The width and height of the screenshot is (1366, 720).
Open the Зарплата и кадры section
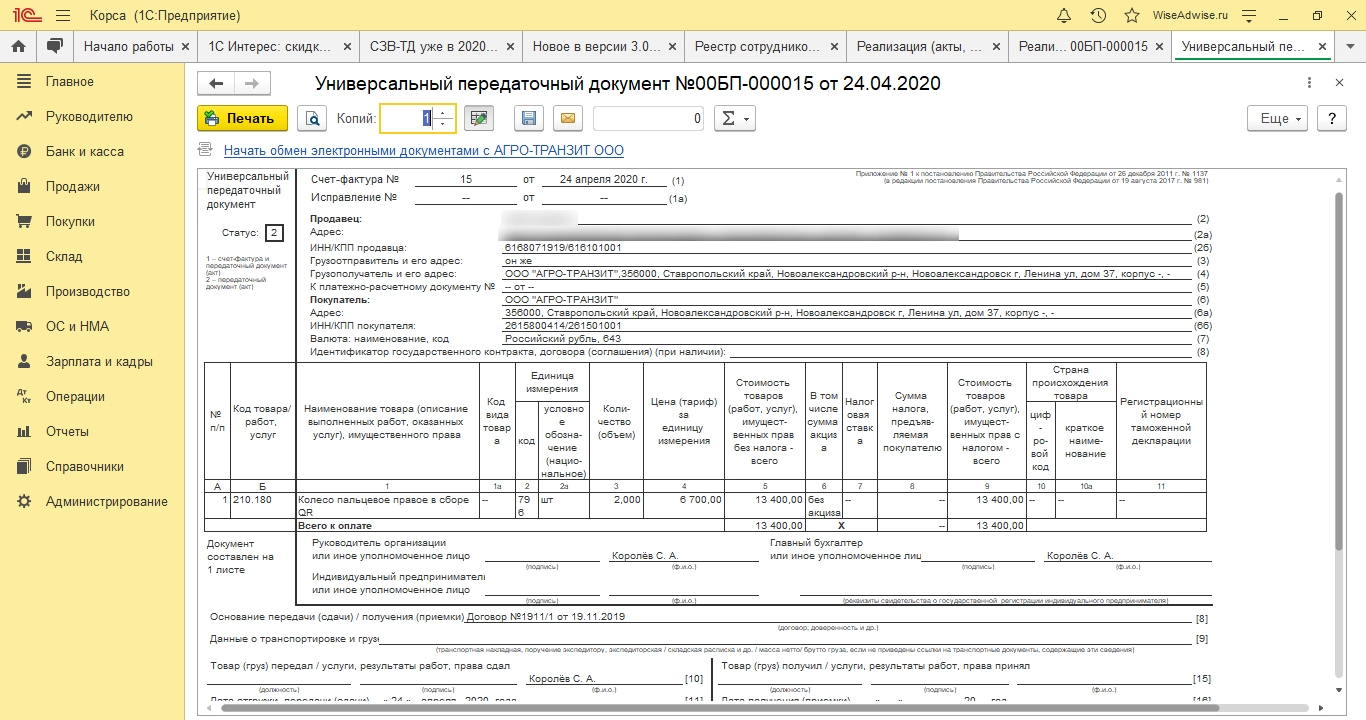[x=99, y=361]
